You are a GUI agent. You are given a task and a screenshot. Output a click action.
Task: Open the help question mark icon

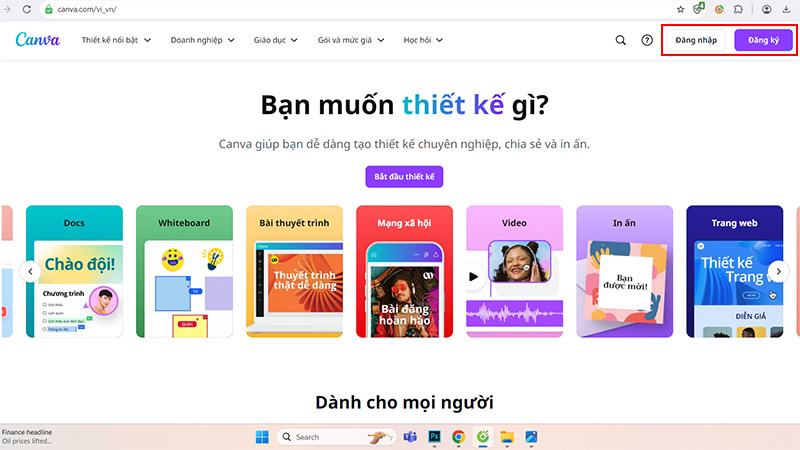coord(647,40)
